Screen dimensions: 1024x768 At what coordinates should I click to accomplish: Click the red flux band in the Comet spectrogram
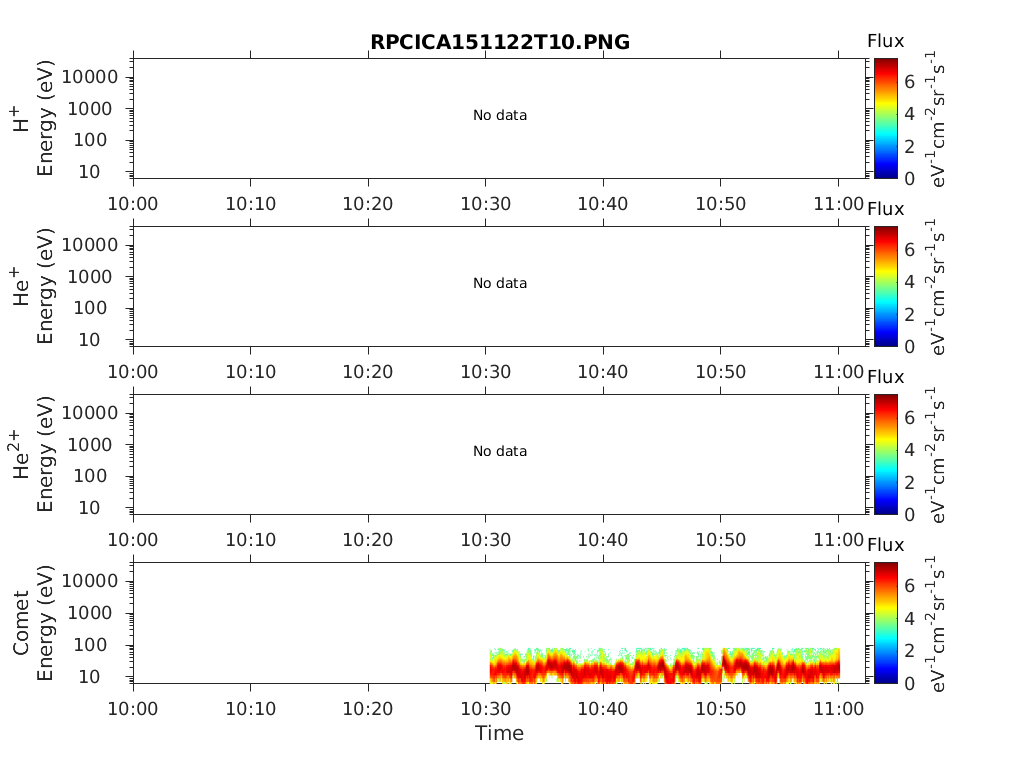[x=660, y=668]
